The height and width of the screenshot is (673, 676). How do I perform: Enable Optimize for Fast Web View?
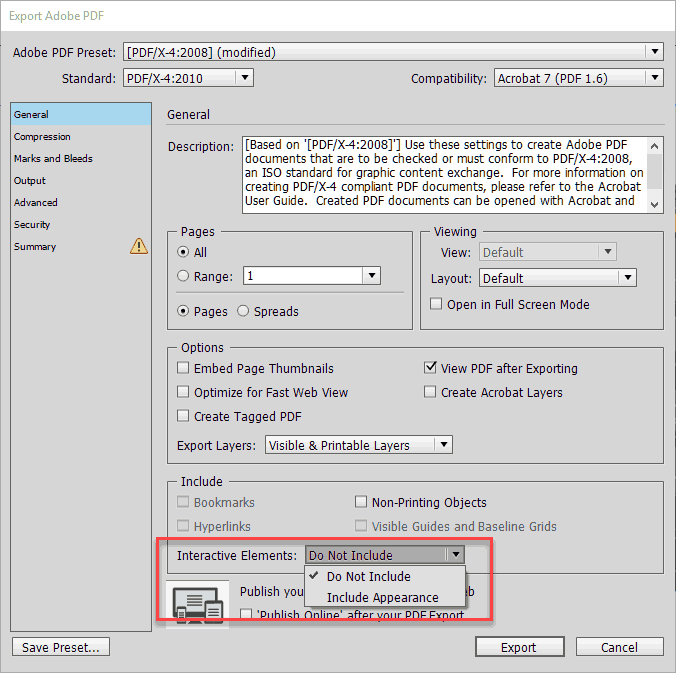[x=183, y=392]
